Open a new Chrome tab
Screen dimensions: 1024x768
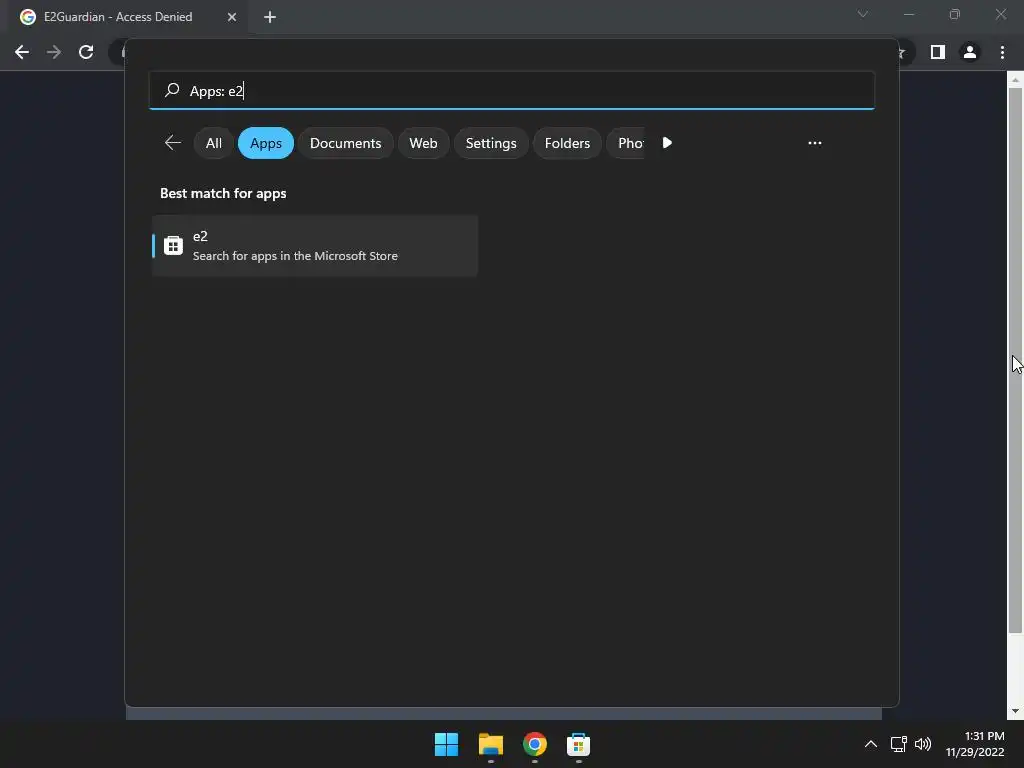[270, 17]
